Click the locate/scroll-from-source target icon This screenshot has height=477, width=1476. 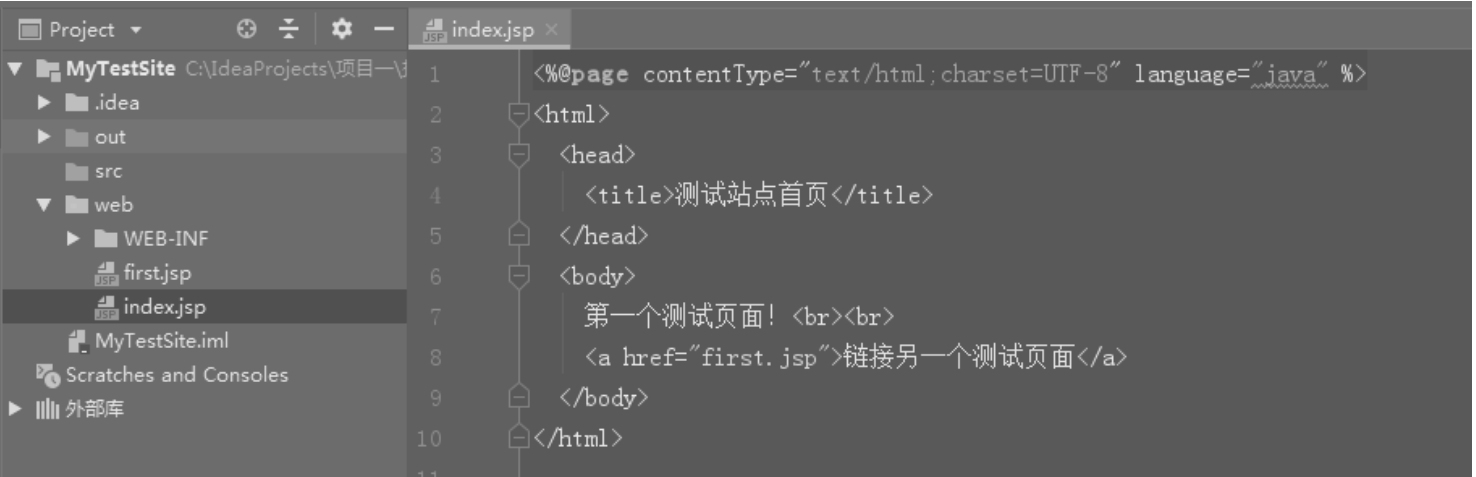246,30
